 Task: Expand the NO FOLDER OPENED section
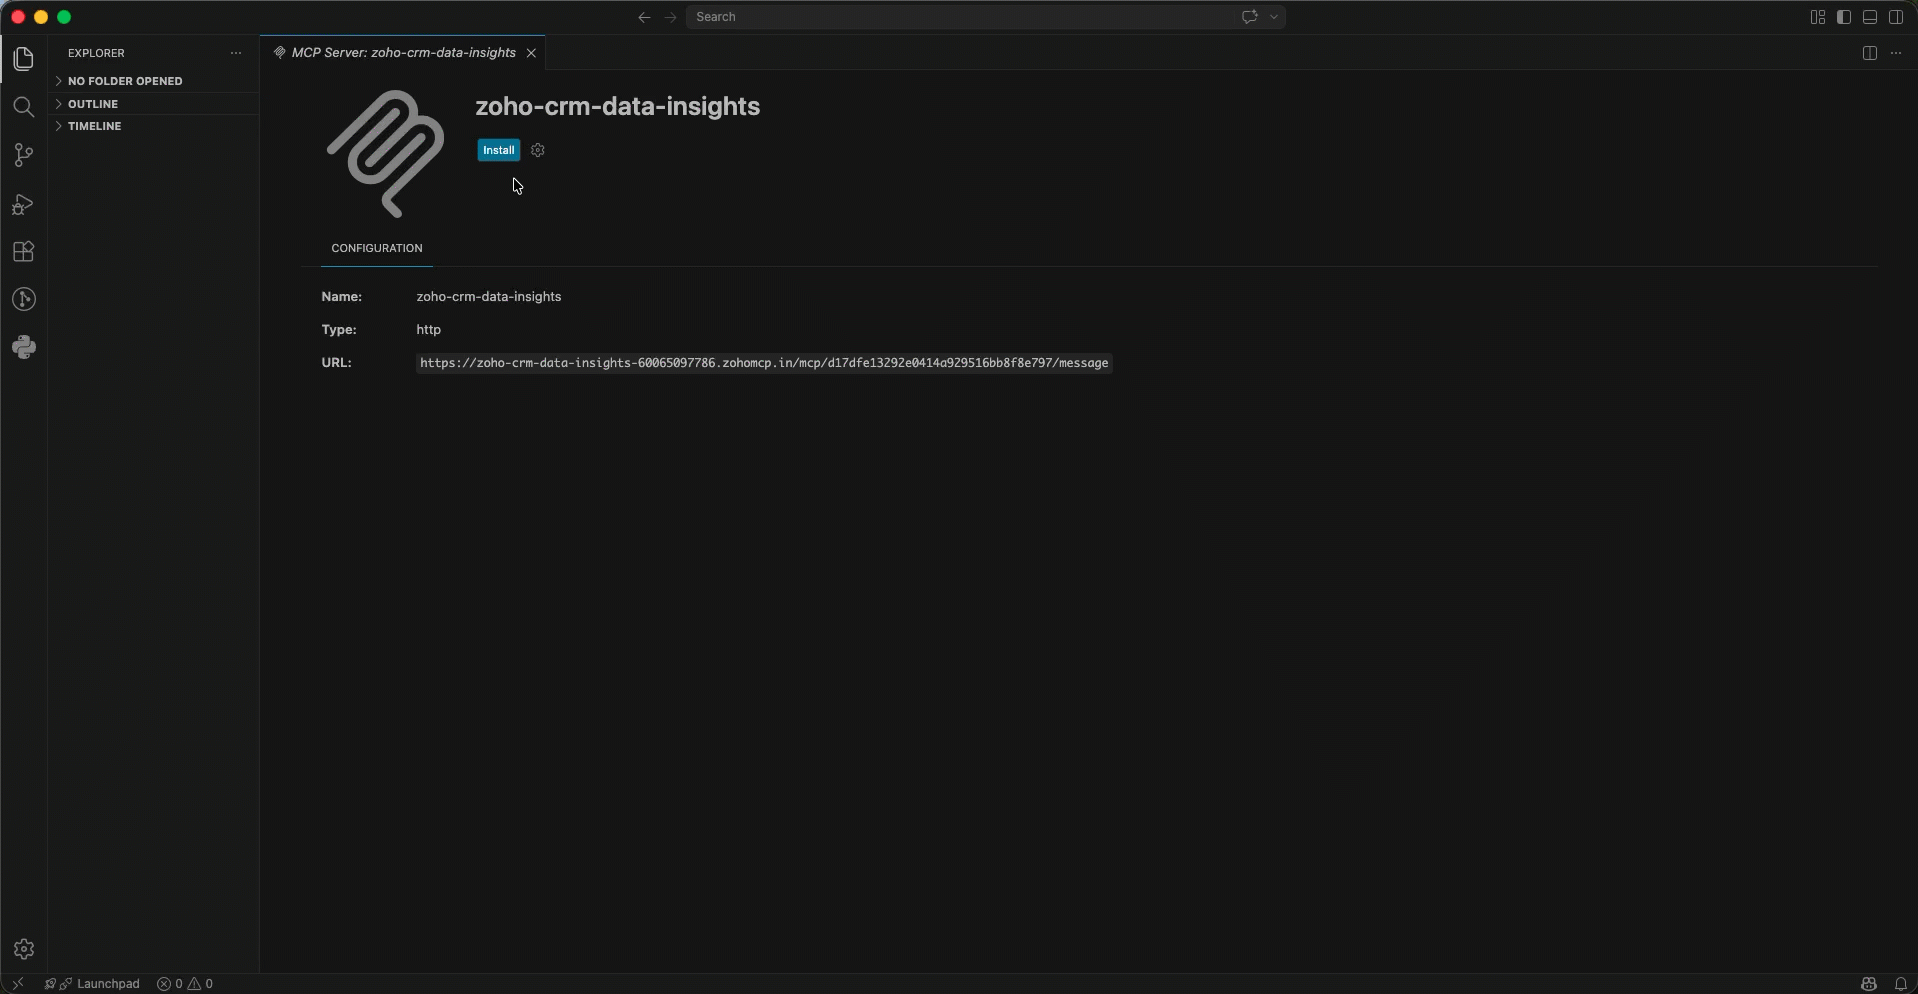(125, 81)
